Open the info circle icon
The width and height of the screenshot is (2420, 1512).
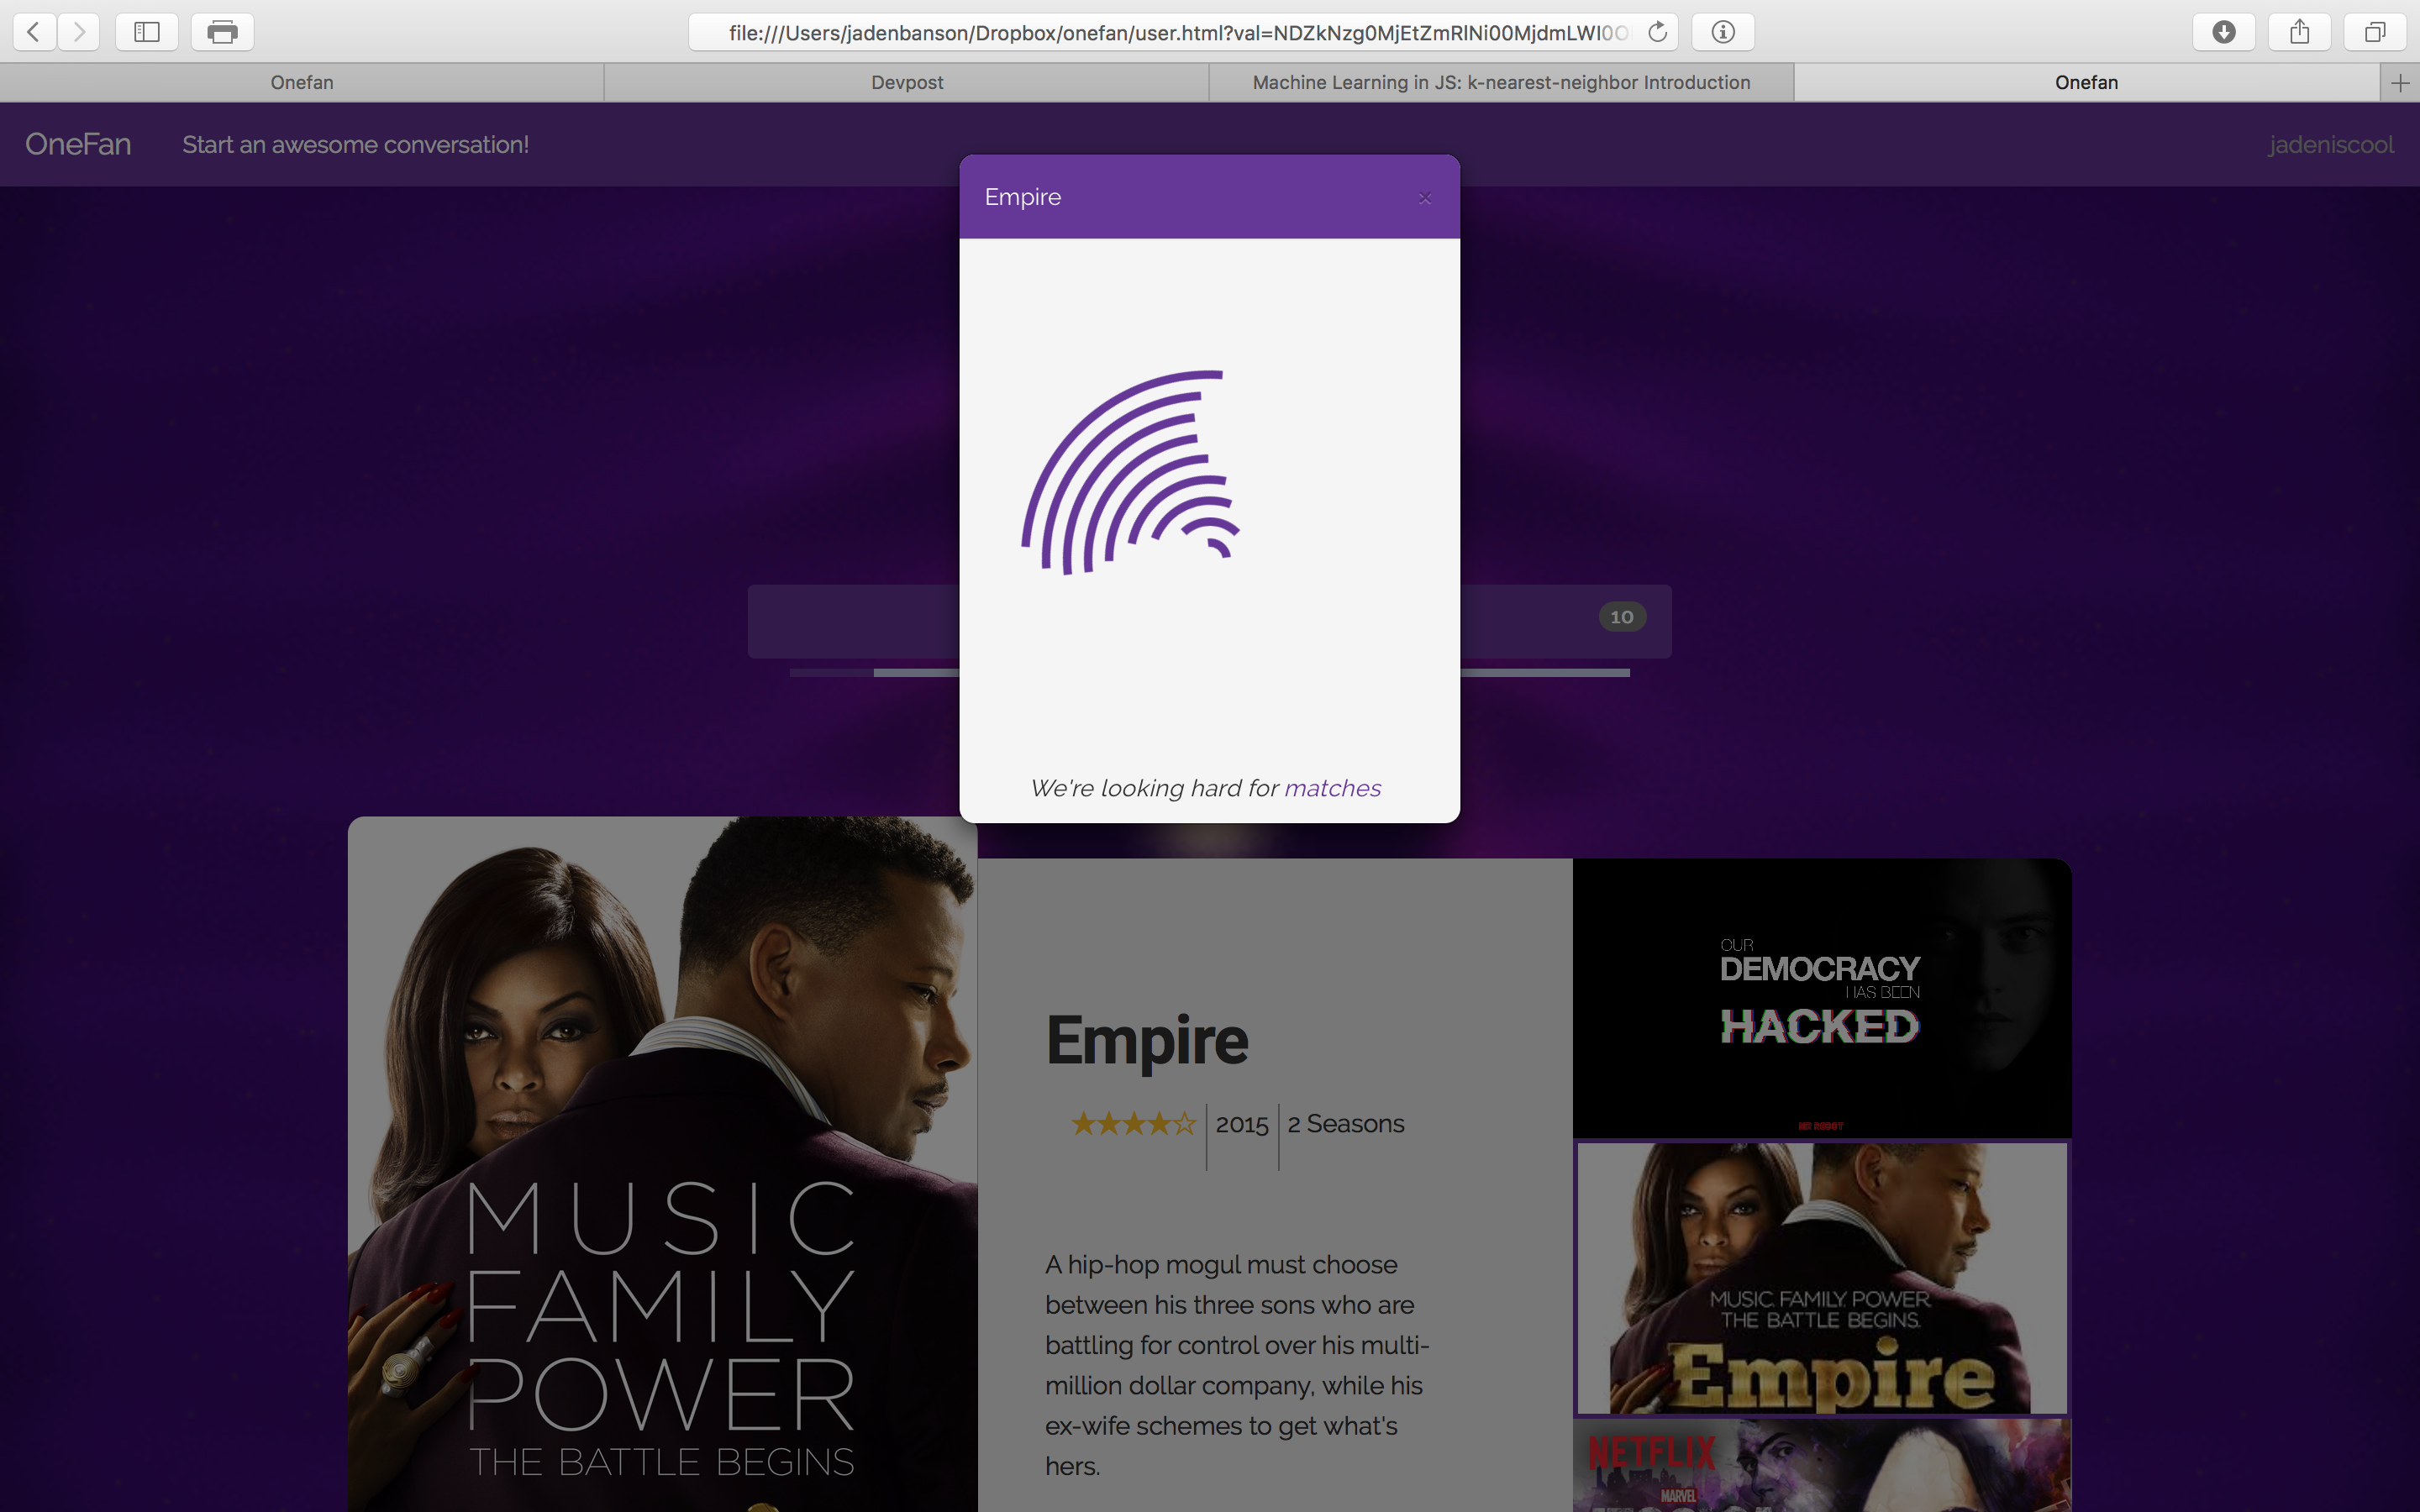[1722, 32]
